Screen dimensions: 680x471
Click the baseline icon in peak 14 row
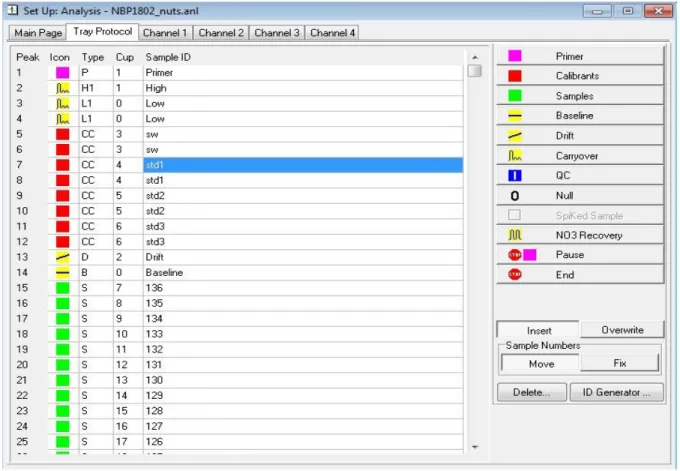pyautogui.click(x=62, y=272)
